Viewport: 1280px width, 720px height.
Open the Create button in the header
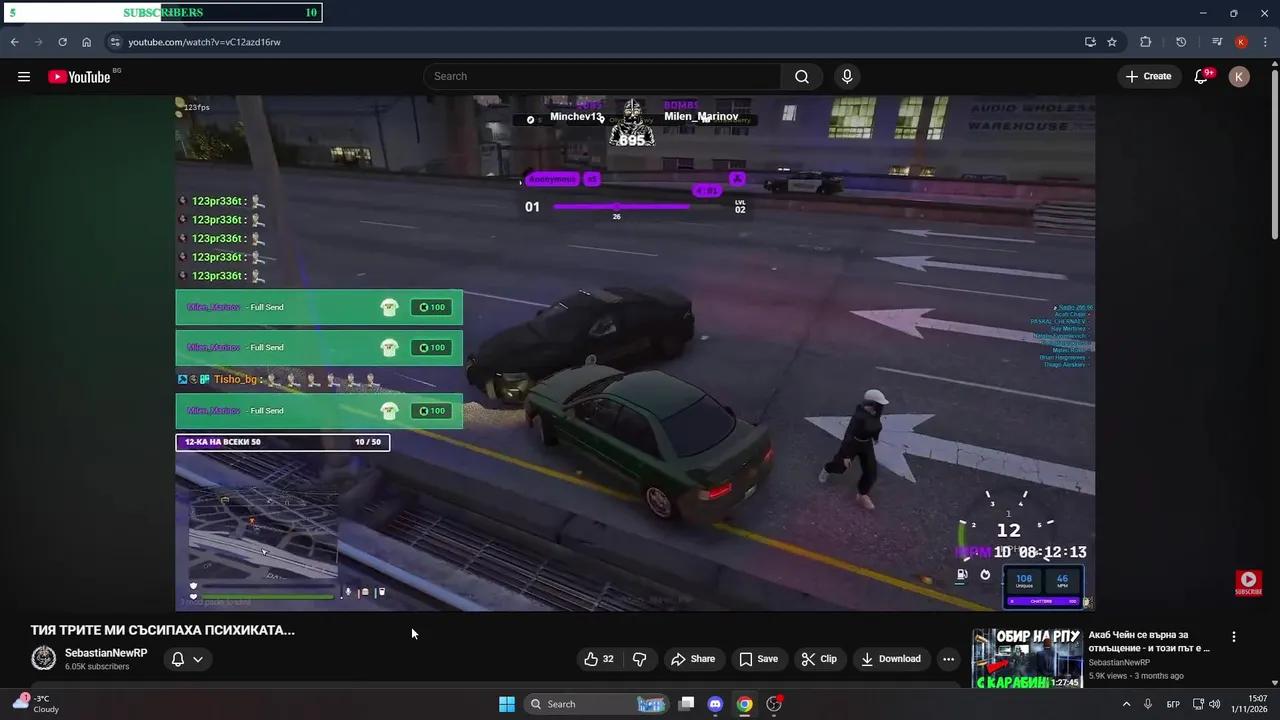pos(1149,76)
